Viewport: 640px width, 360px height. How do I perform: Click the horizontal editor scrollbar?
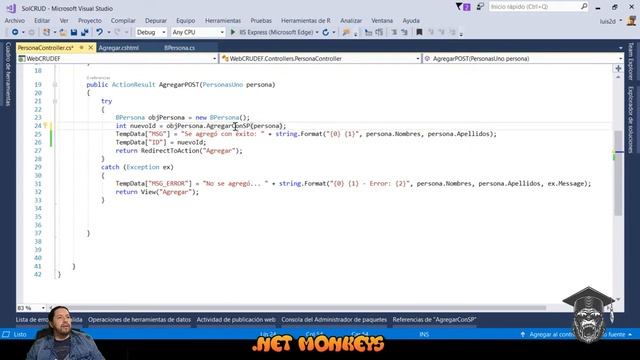tap(300, 308)
